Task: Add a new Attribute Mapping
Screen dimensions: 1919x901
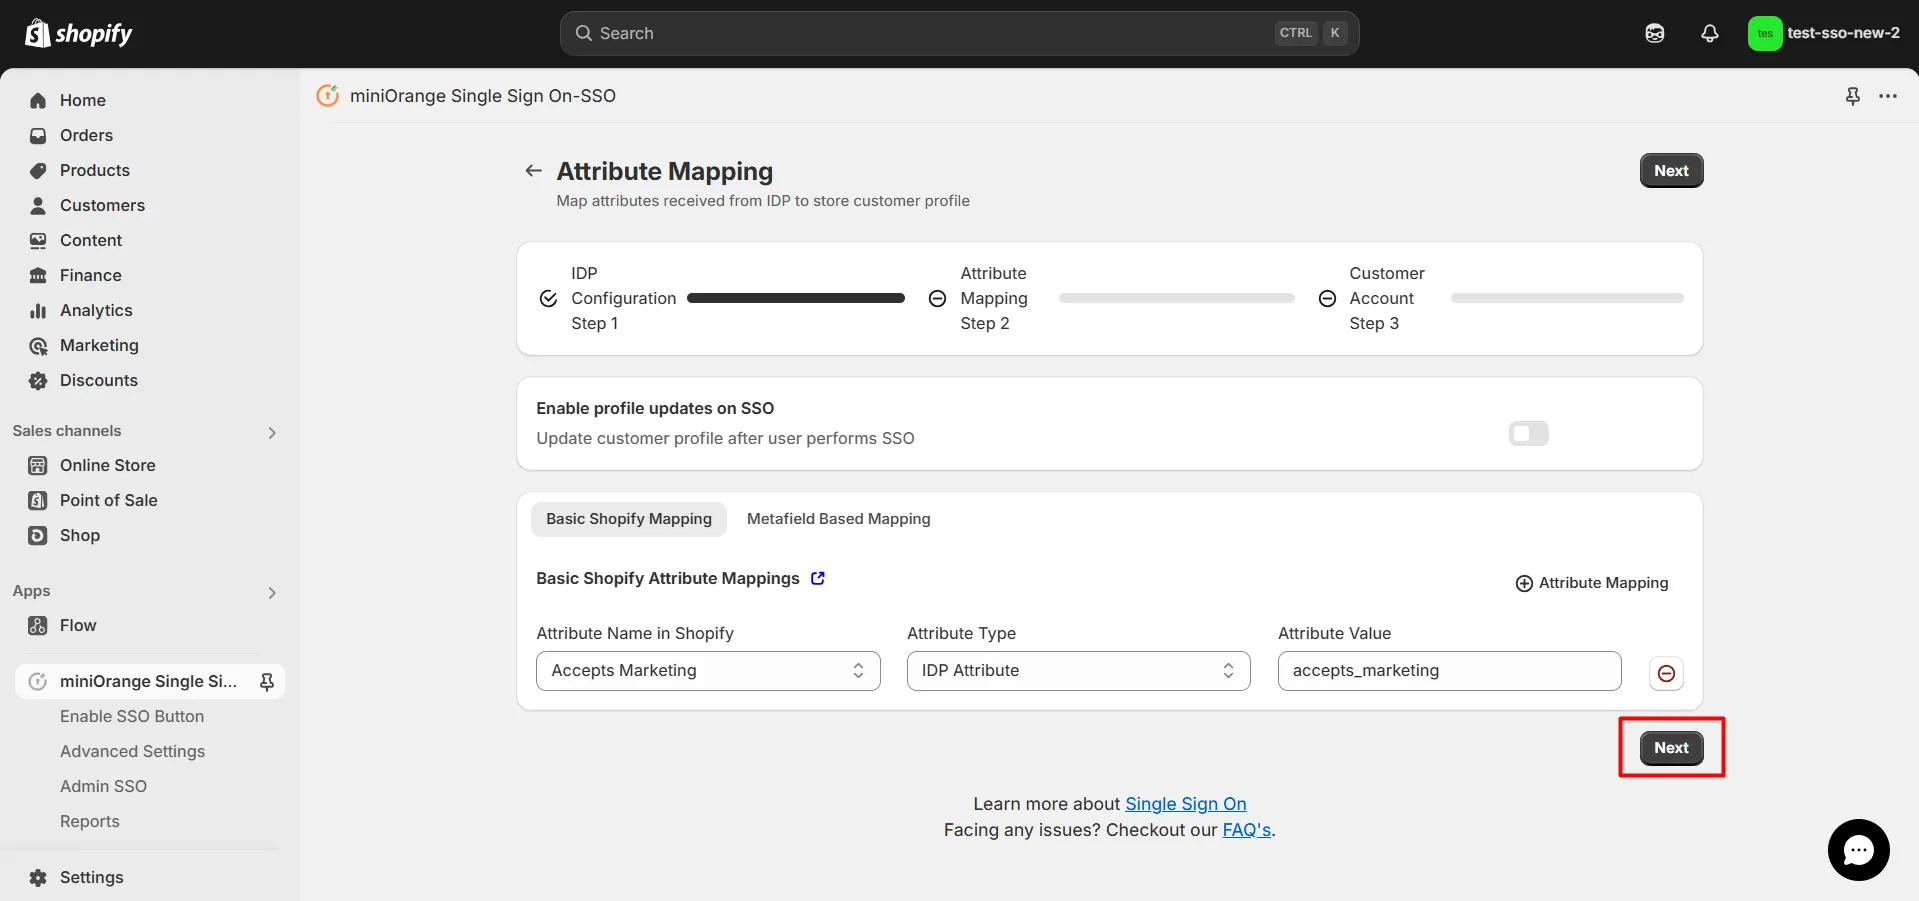Action: 1592,583
